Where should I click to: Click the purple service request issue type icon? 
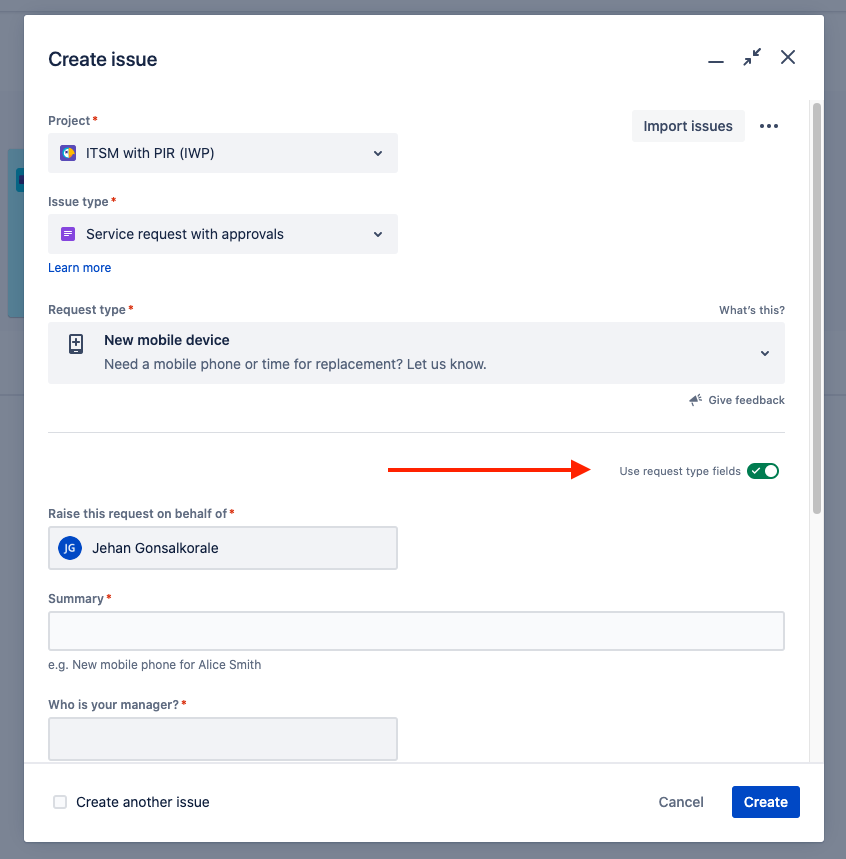click(x=68, y=234)
